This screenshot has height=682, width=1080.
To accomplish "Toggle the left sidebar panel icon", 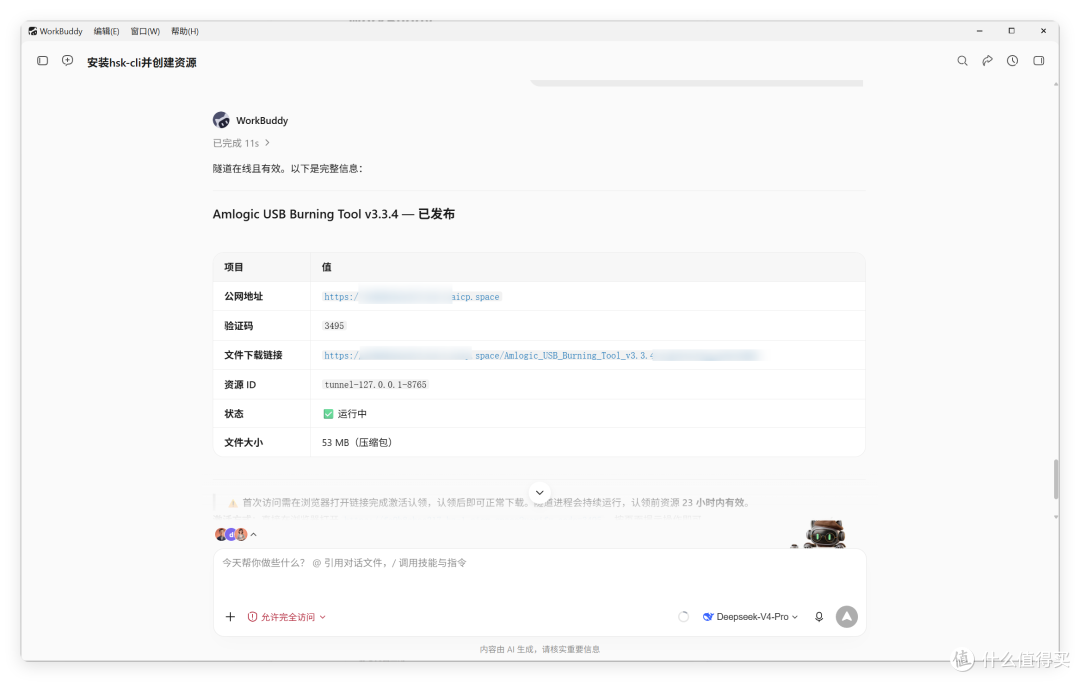I will coord(43,61).
